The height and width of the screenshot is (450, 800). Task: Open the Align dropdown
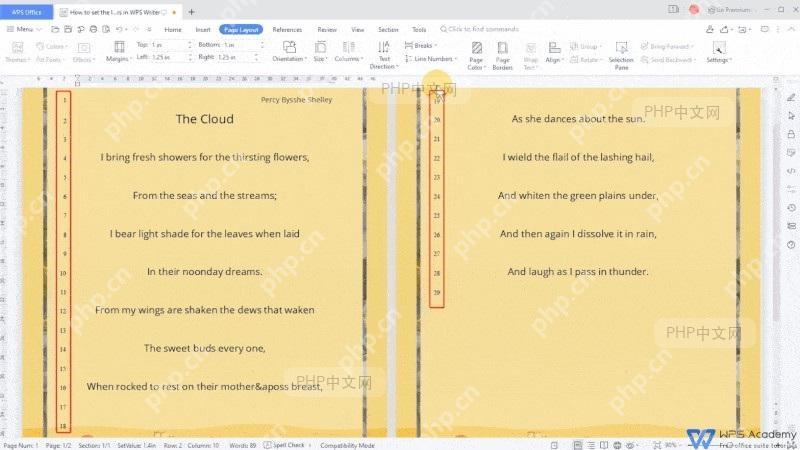(x=554, y=52)
